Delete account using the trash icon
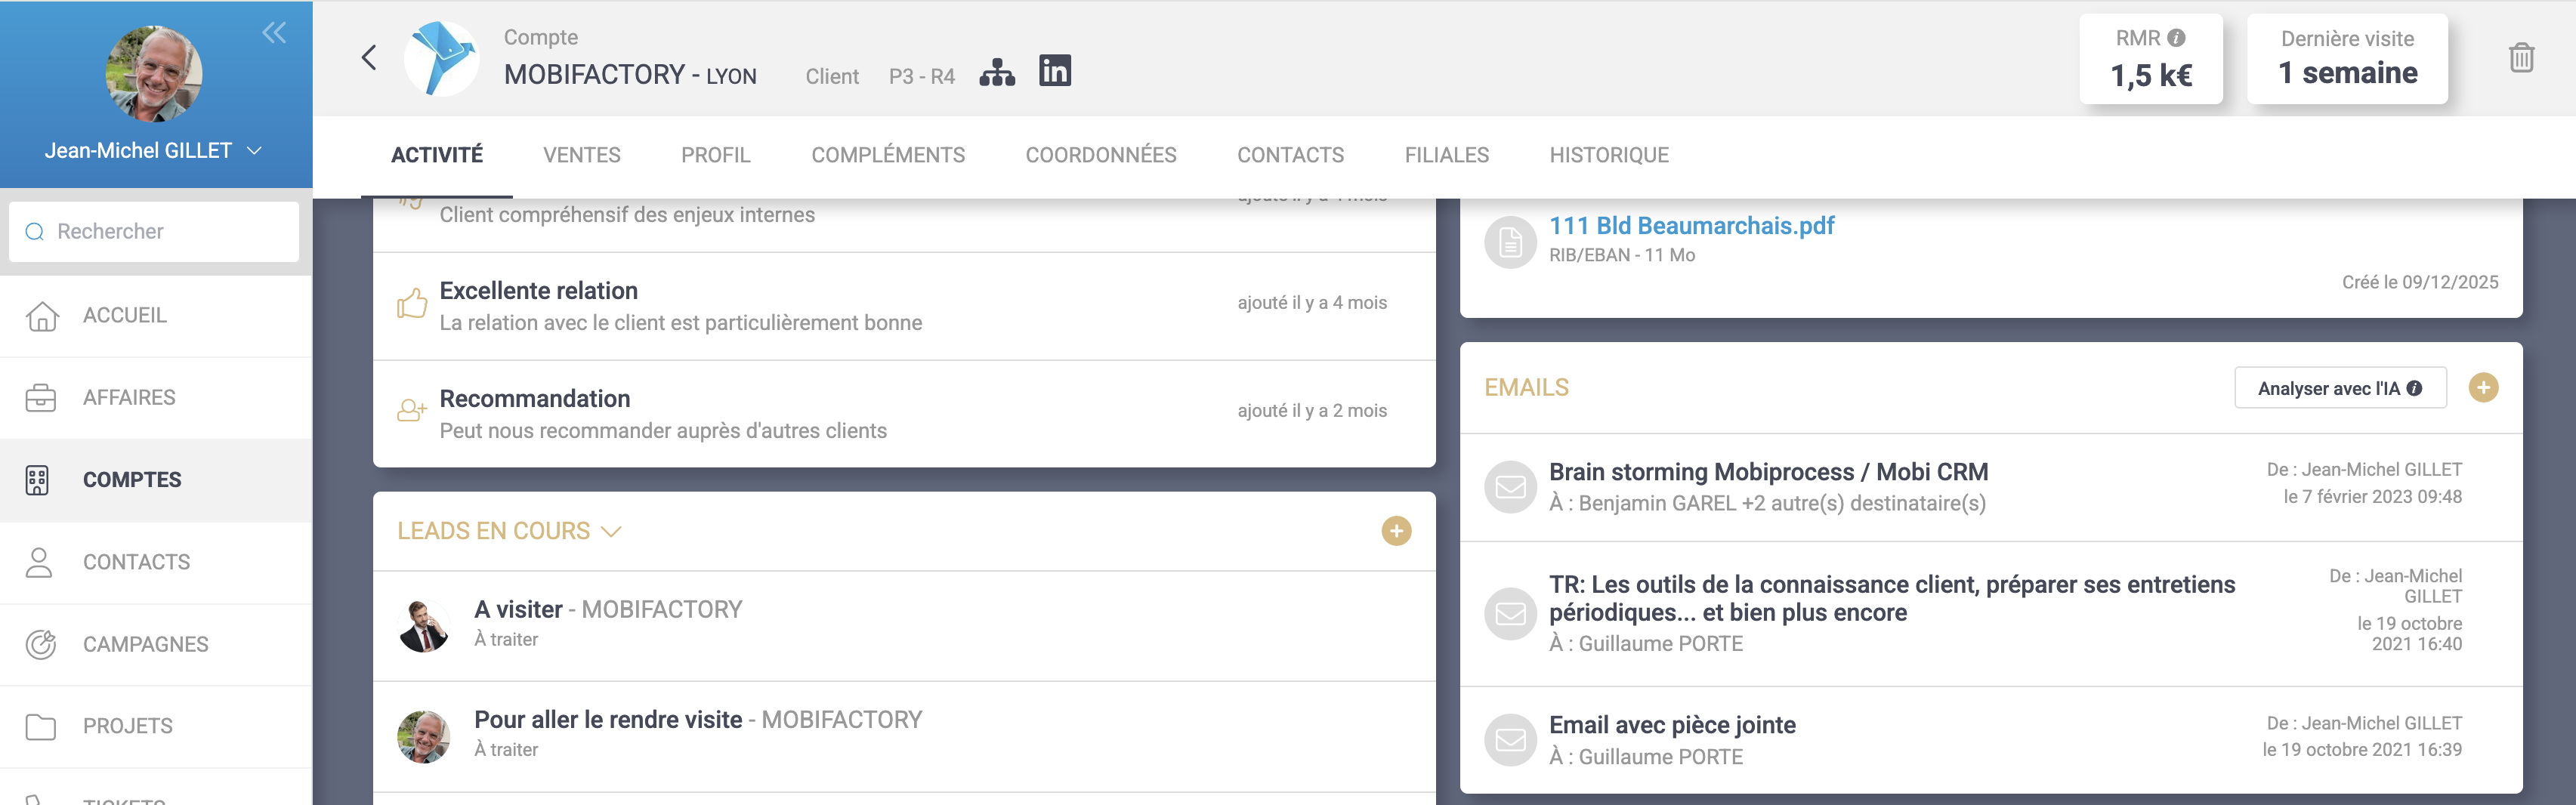 pyautogui.click(x=2520, y=58)
